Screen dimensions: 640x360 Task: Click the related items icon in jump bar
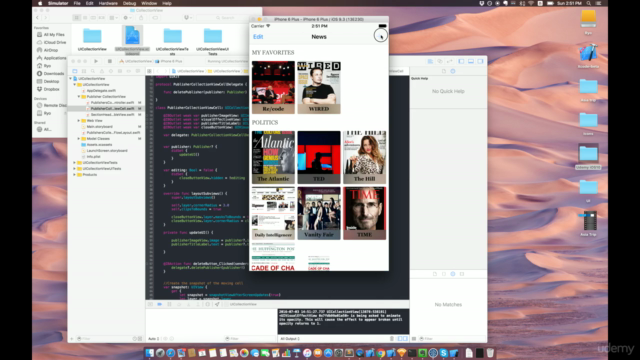(149, 71)
